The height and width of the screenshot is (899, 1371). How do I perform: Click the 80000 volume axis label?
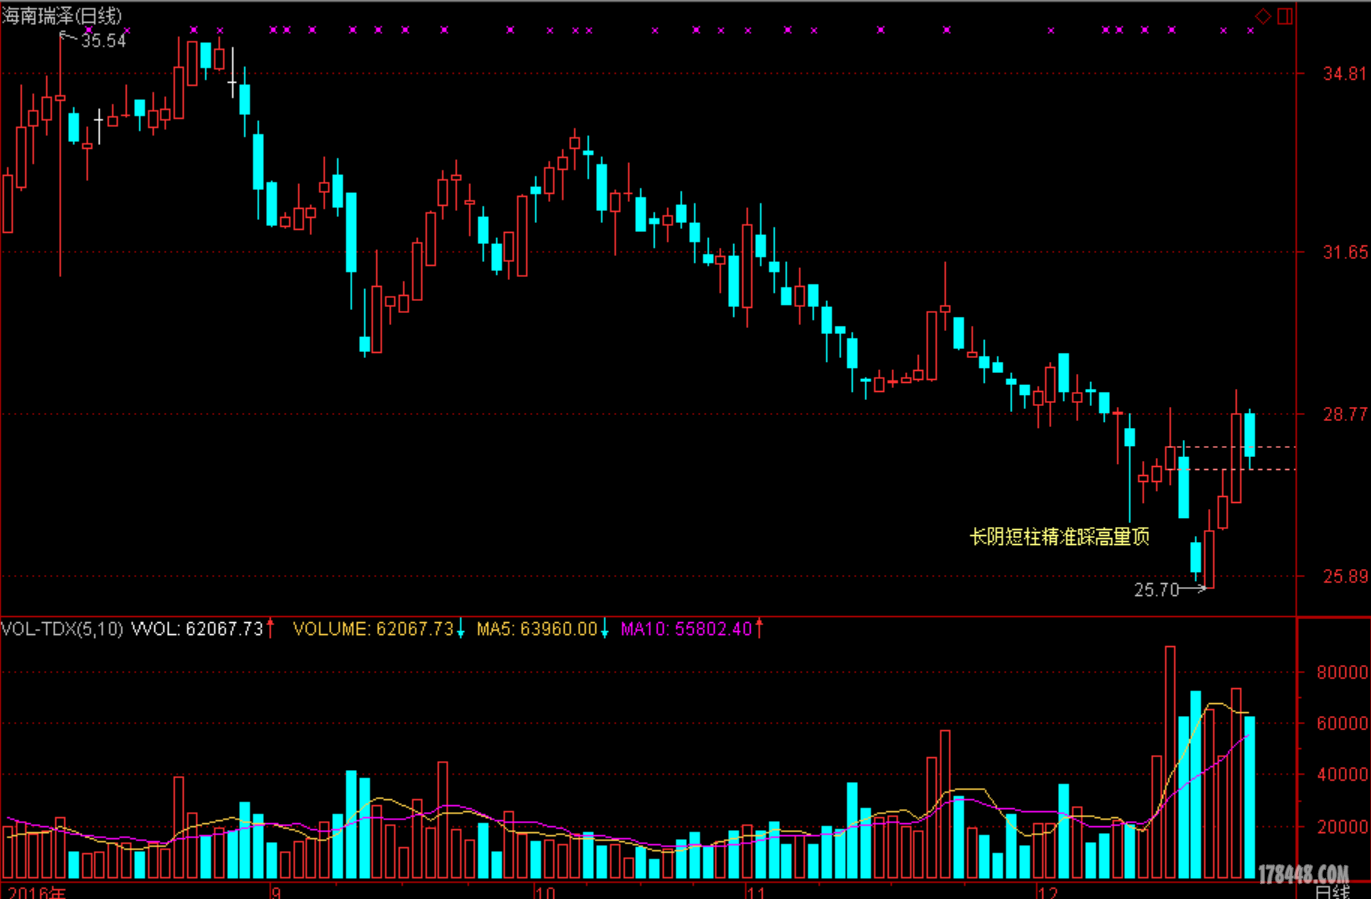coord(1343,673)
